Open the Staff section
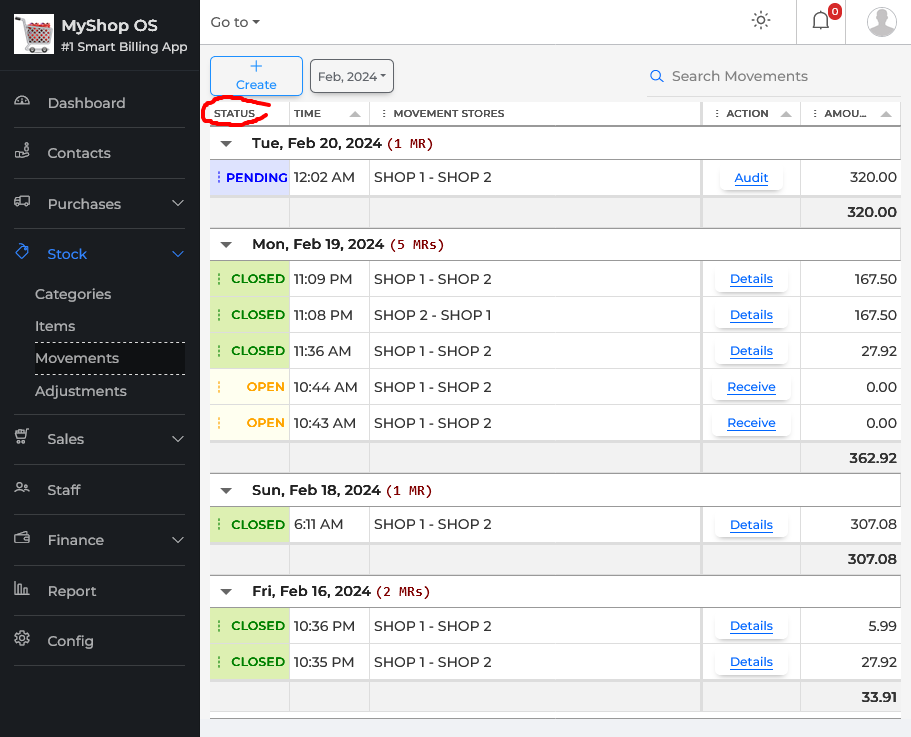911x737 pixels. [63, 490]
